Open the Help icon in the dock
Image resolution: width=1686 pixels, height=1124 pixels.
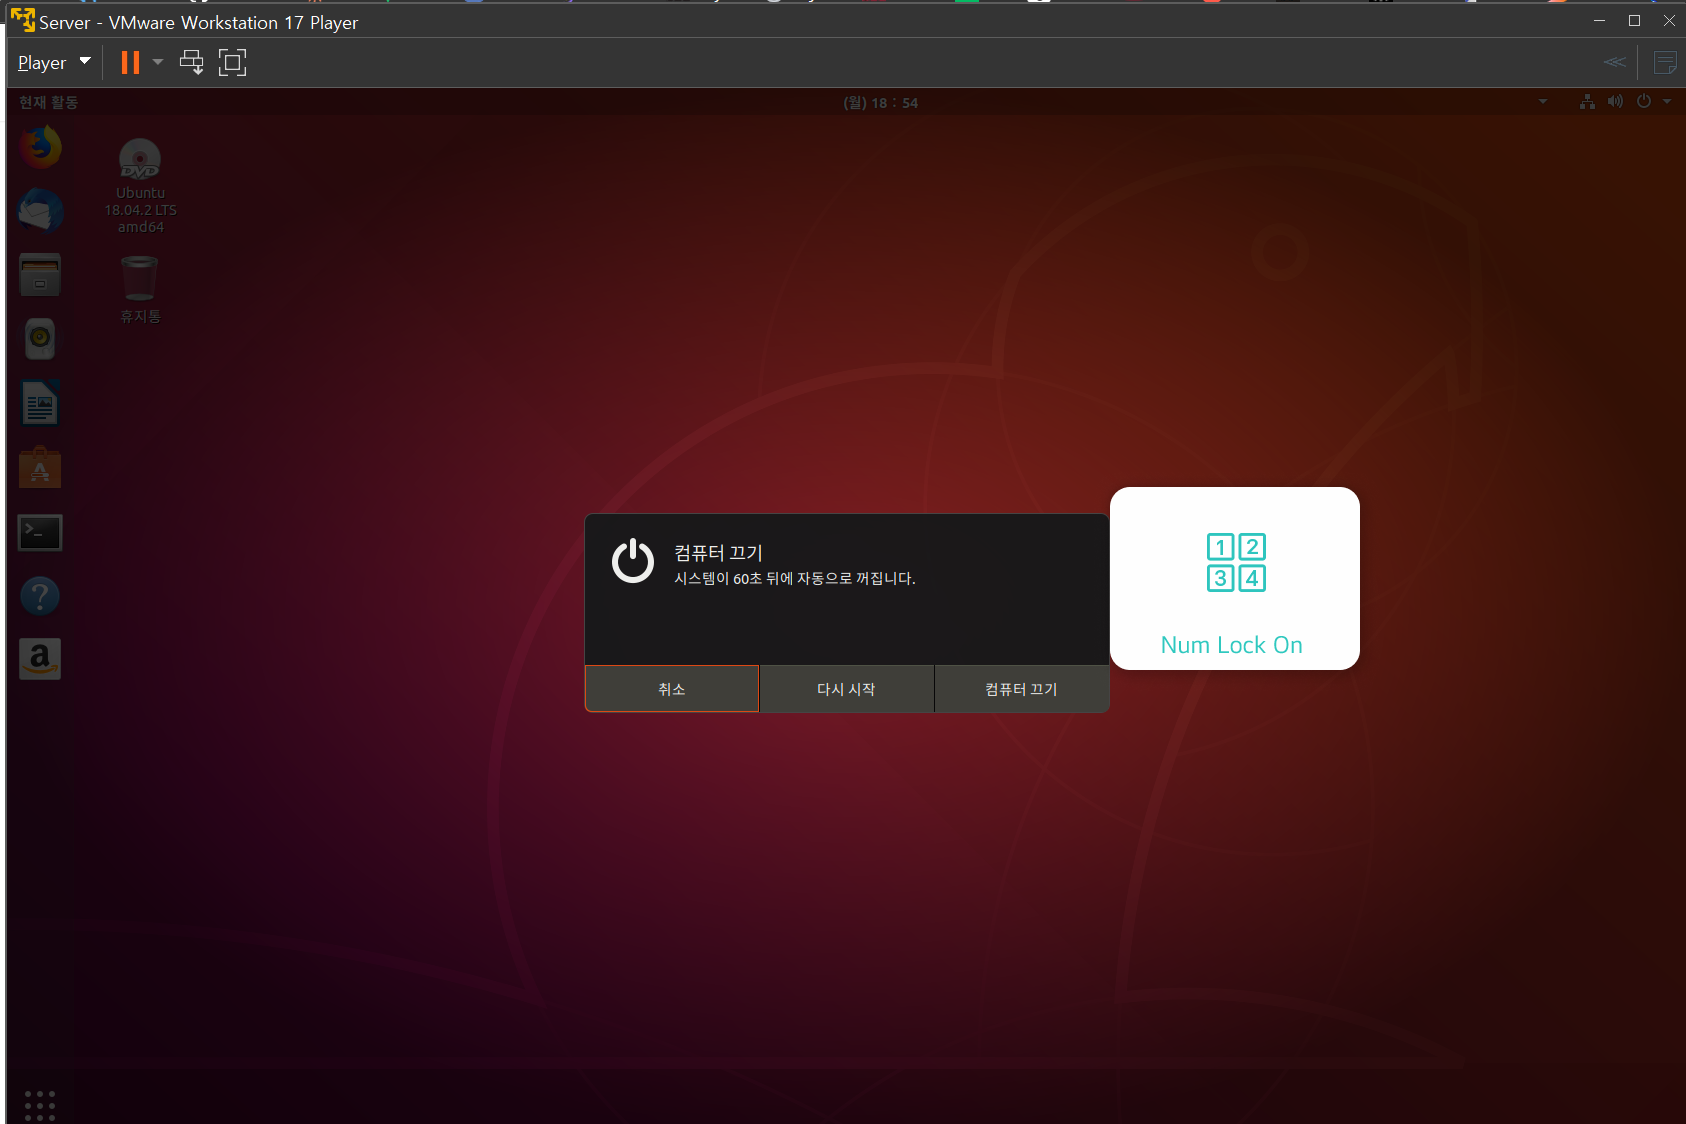pyautogui.click(x=40, y=596)
